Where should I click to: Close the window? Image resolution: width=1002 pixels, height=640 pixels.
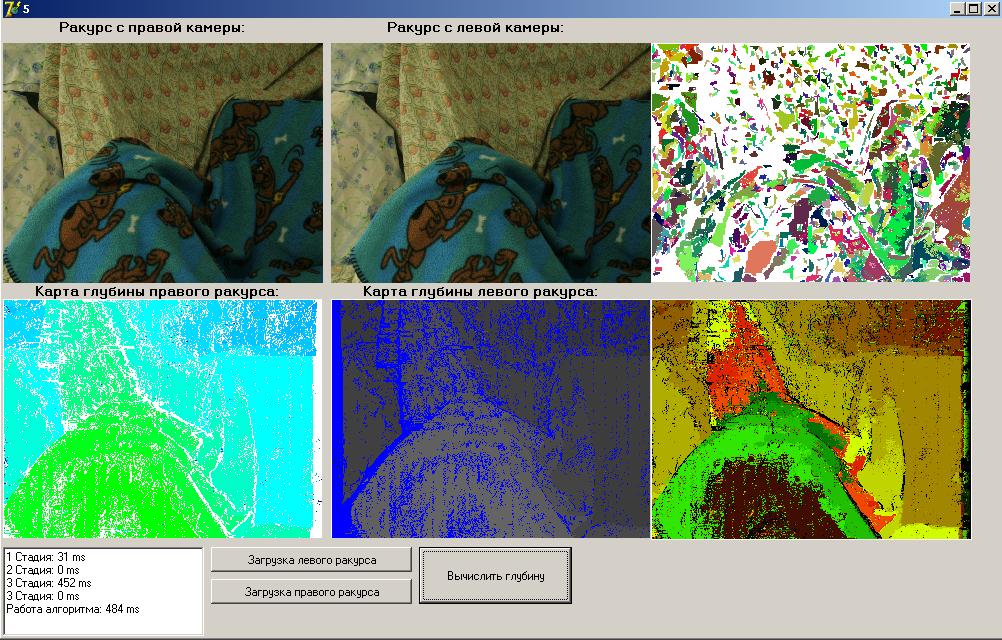[x=989, y=9]
